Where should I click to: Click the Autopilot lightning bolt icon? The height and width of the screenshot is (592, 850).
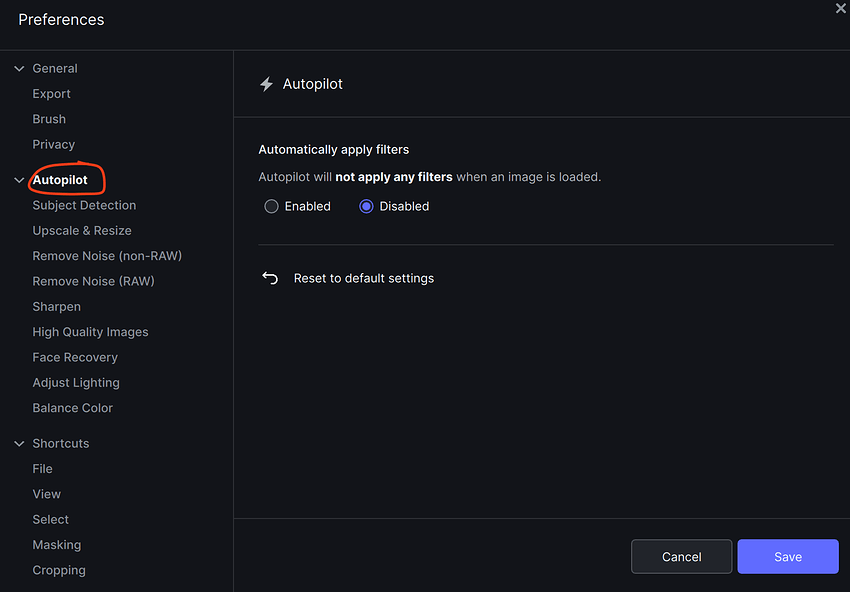pos(266,85)
